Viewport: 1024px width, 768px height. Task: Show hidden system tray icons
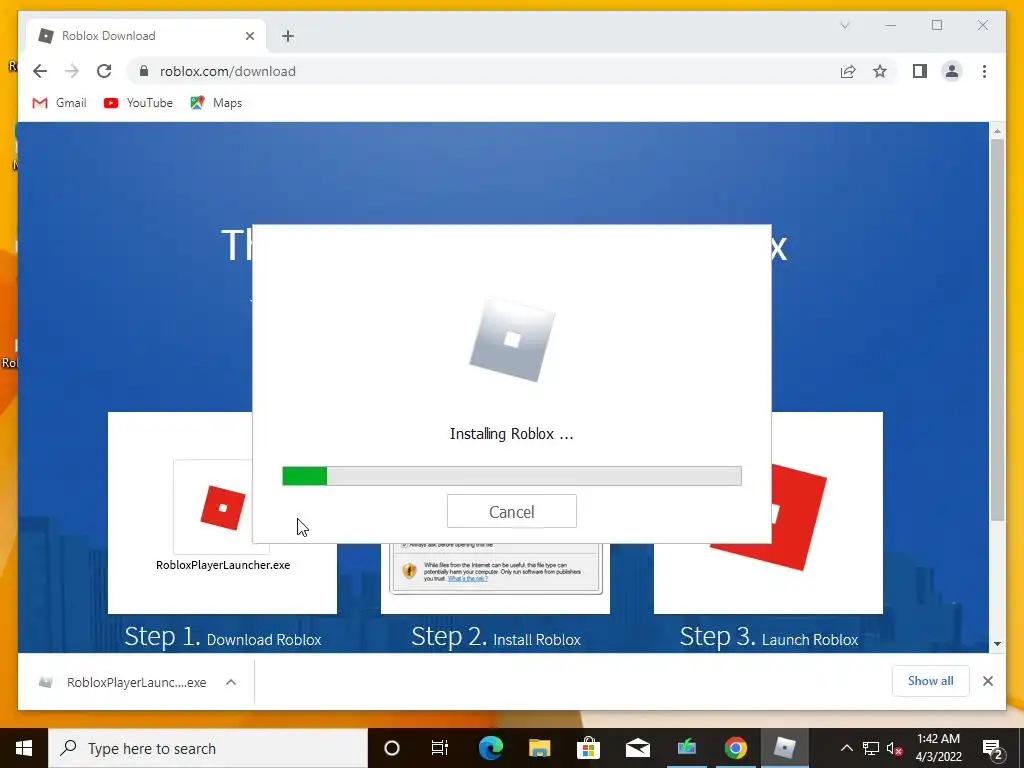[846, 748]
